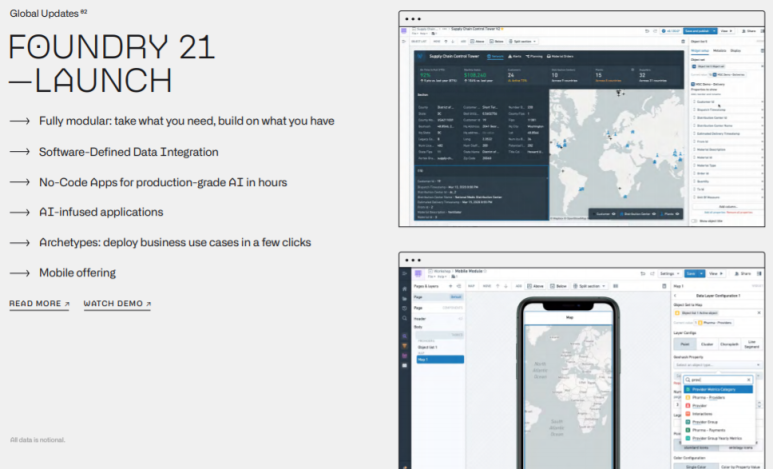Screen dimensions: 773x469
Task: Click folder icon in Mobile Module sidebar
Action: (405, 299)
